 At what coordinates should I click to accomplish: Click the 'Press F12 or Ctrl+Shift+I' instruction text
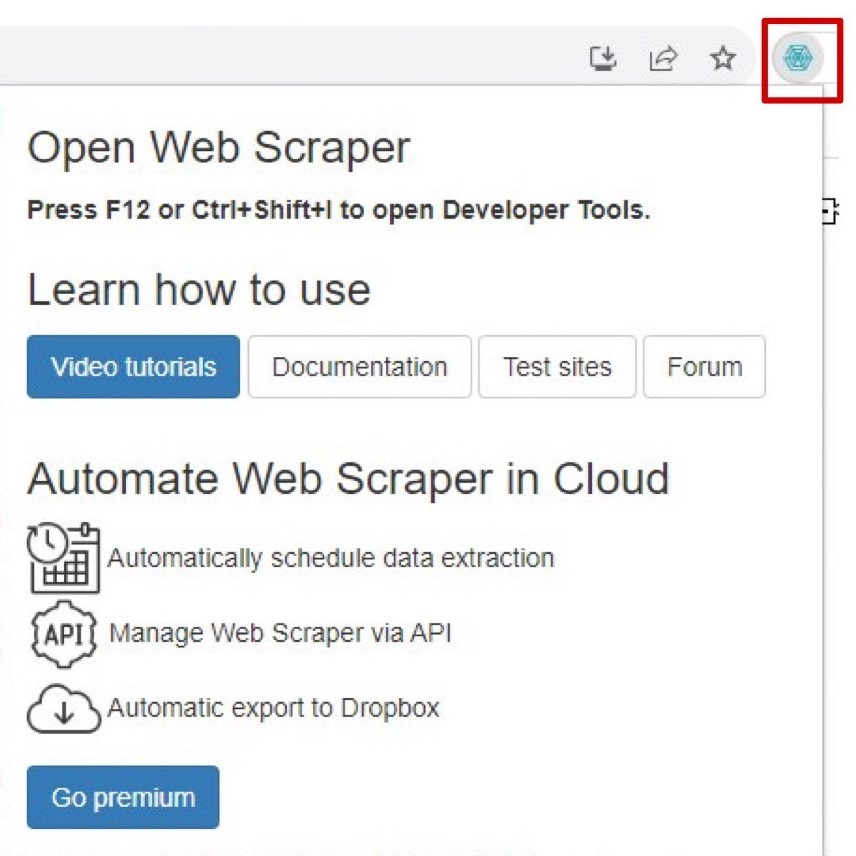tap(339, 210)
